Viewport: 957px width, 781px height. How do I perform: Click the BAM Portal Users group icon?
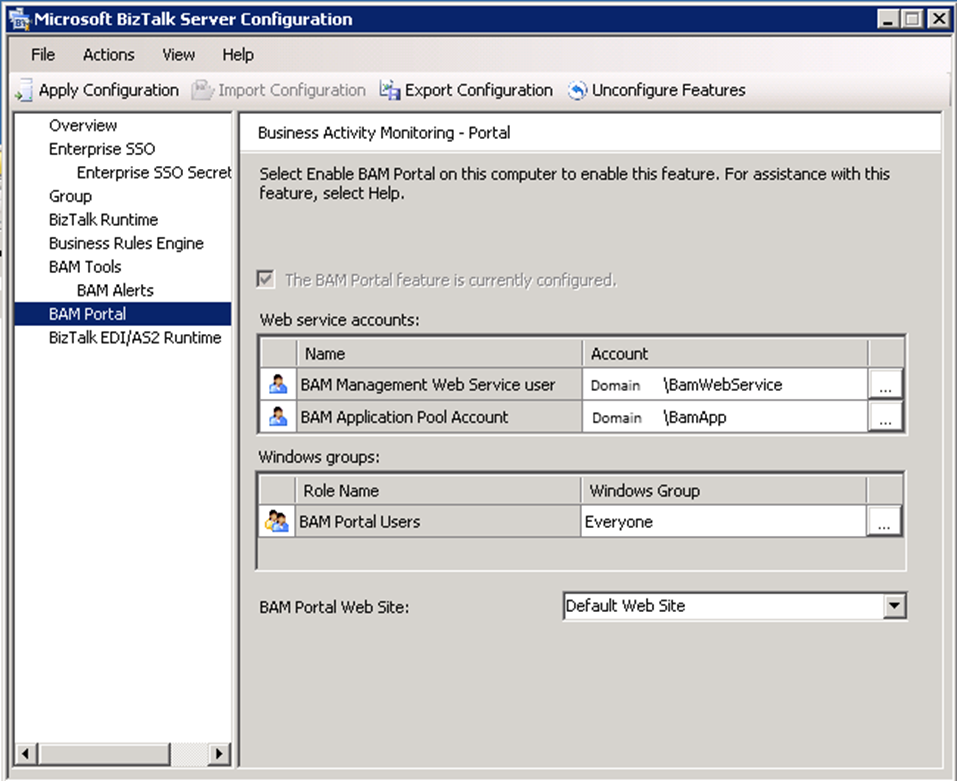(x=276, y=521)
